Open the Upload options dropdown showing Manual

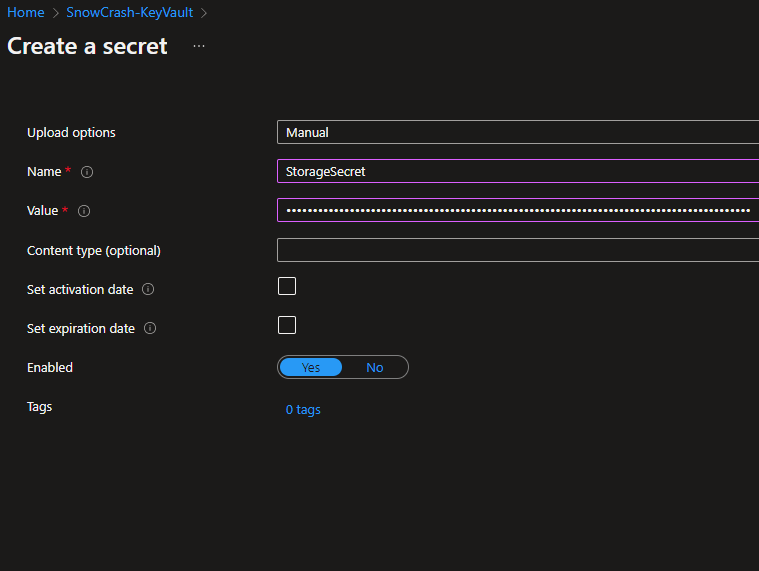point(517,132)
